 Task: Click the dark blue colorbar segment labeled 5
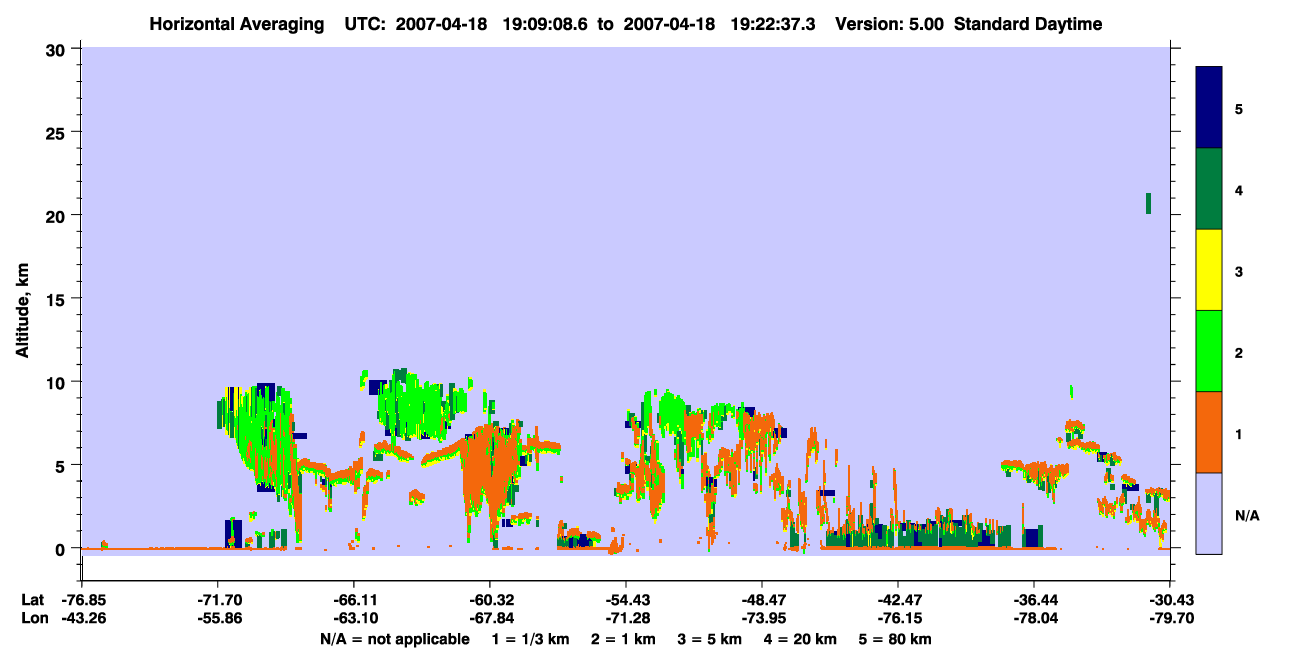point(1209,107)
